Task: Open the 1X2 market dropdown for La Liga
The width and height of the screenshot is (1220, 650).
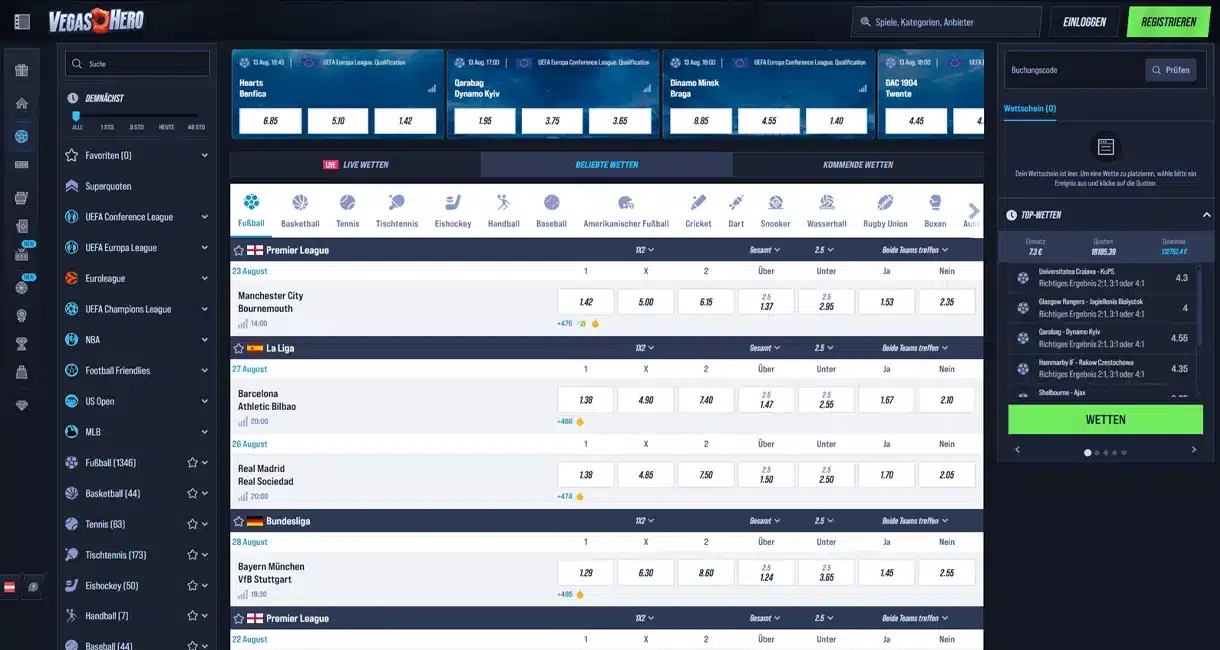Action: (x=645, y=348)
